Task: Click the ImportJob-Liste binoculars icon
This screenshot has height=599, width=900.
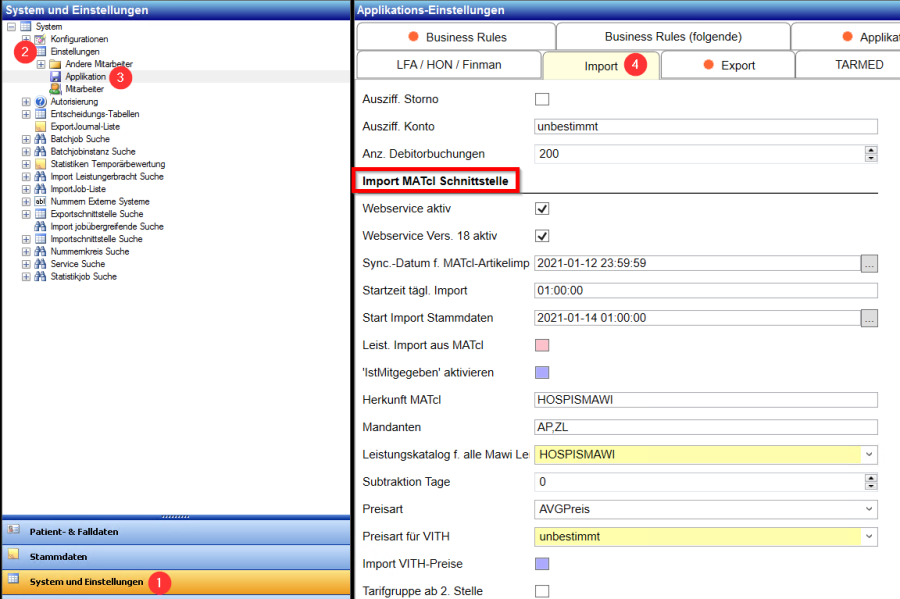Action: (x=40, y=189)
